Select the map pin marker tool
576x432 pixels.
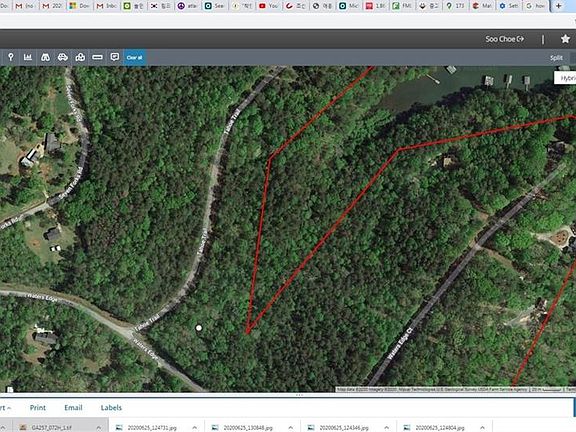[x=11, y=57]
